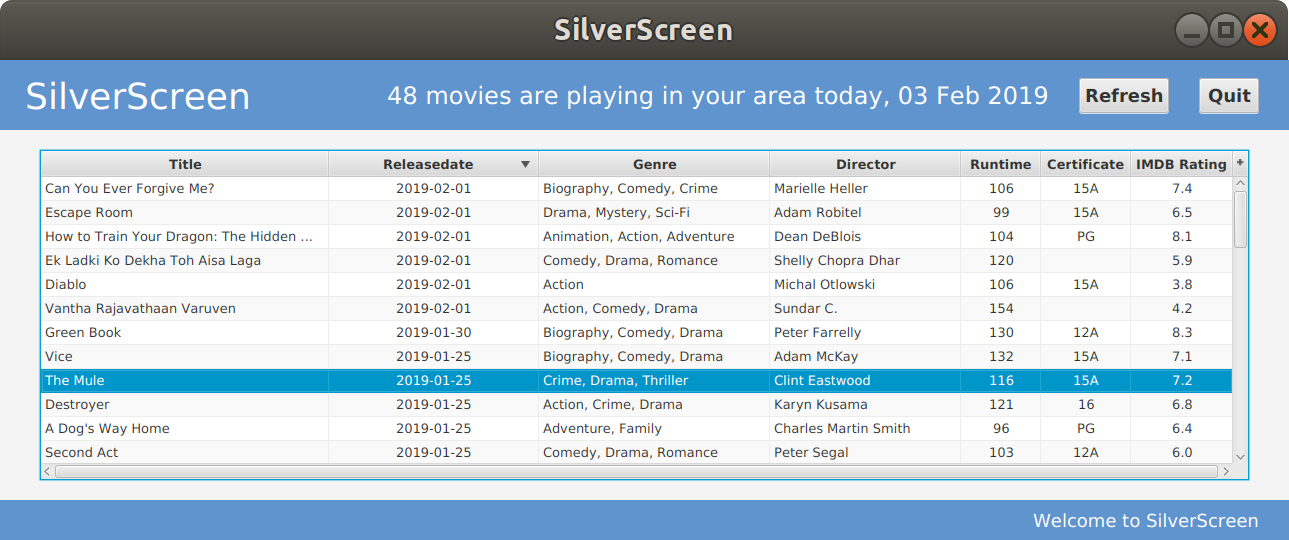The width and height of the screenshot is (1289, 540).
Task: Sort by the Runtime column header
Action: pos(1000,164)
